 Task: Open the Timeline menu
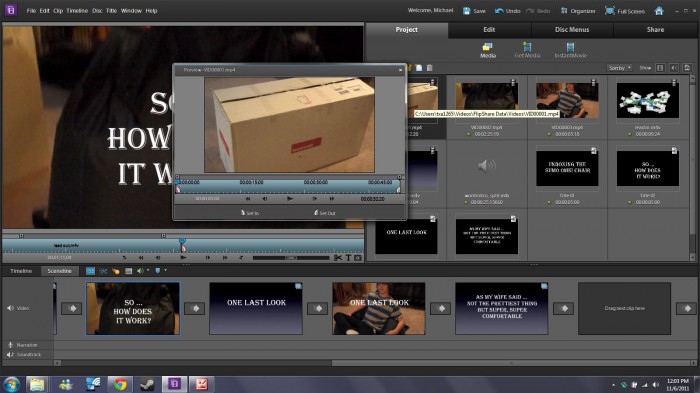(77, 11)
